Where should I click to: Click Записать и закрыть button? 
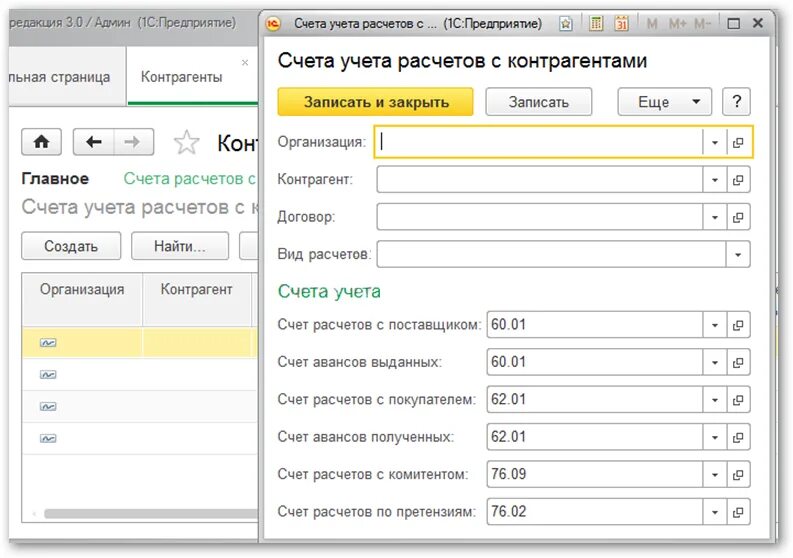375,102
